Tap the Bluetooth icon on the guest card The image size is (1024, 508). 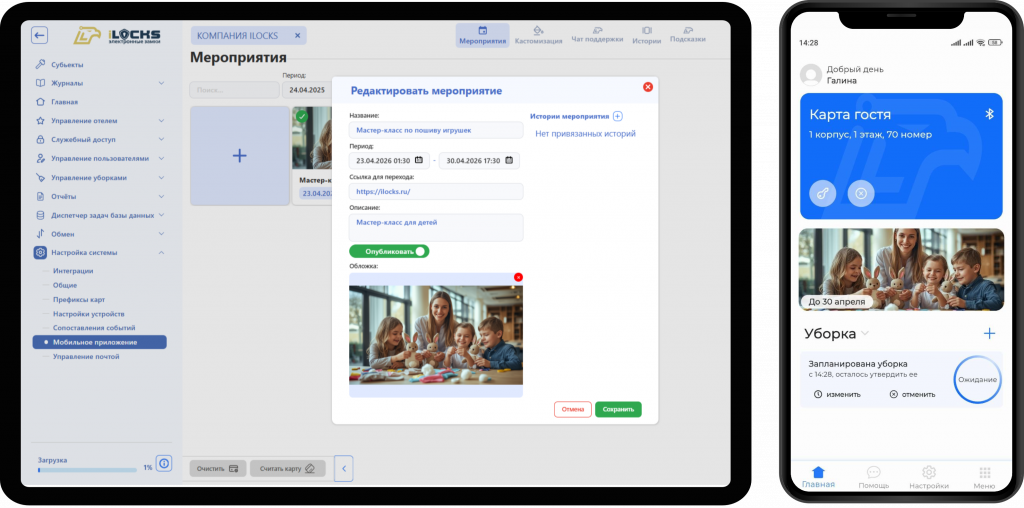[x=989, y=114]
